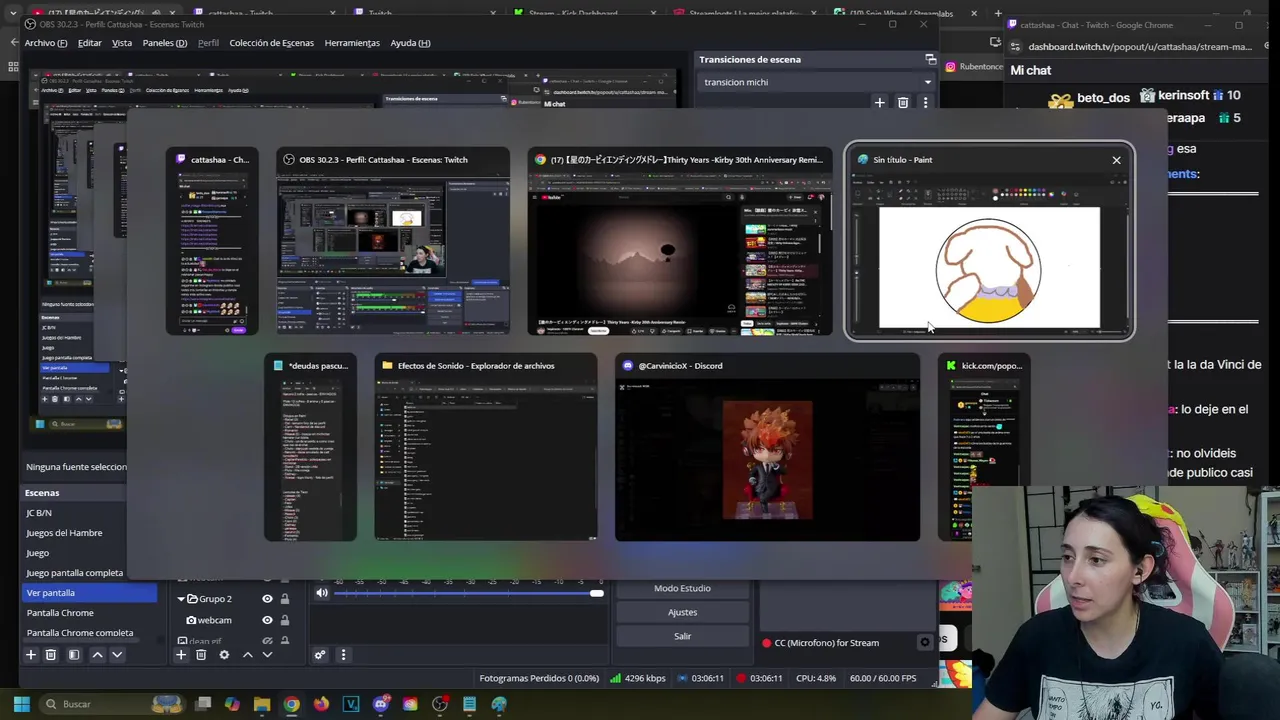
Task: Open a new Chrome tab with plus
Action: tap(997, 13)
